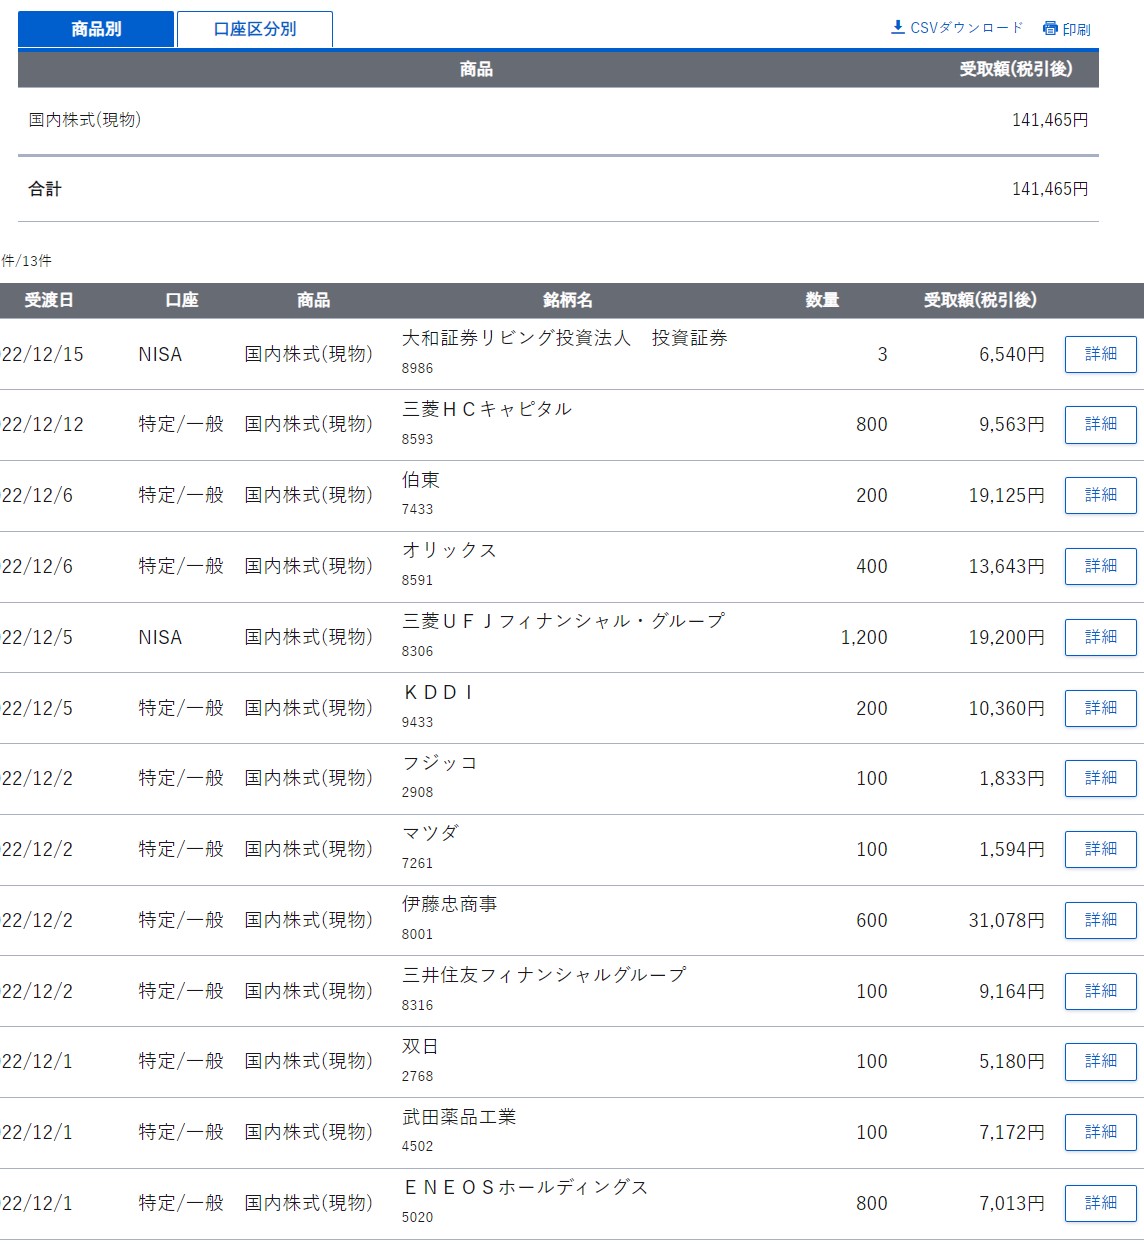
Task: View 詳細 for KDDI row
Action: 1100,708
